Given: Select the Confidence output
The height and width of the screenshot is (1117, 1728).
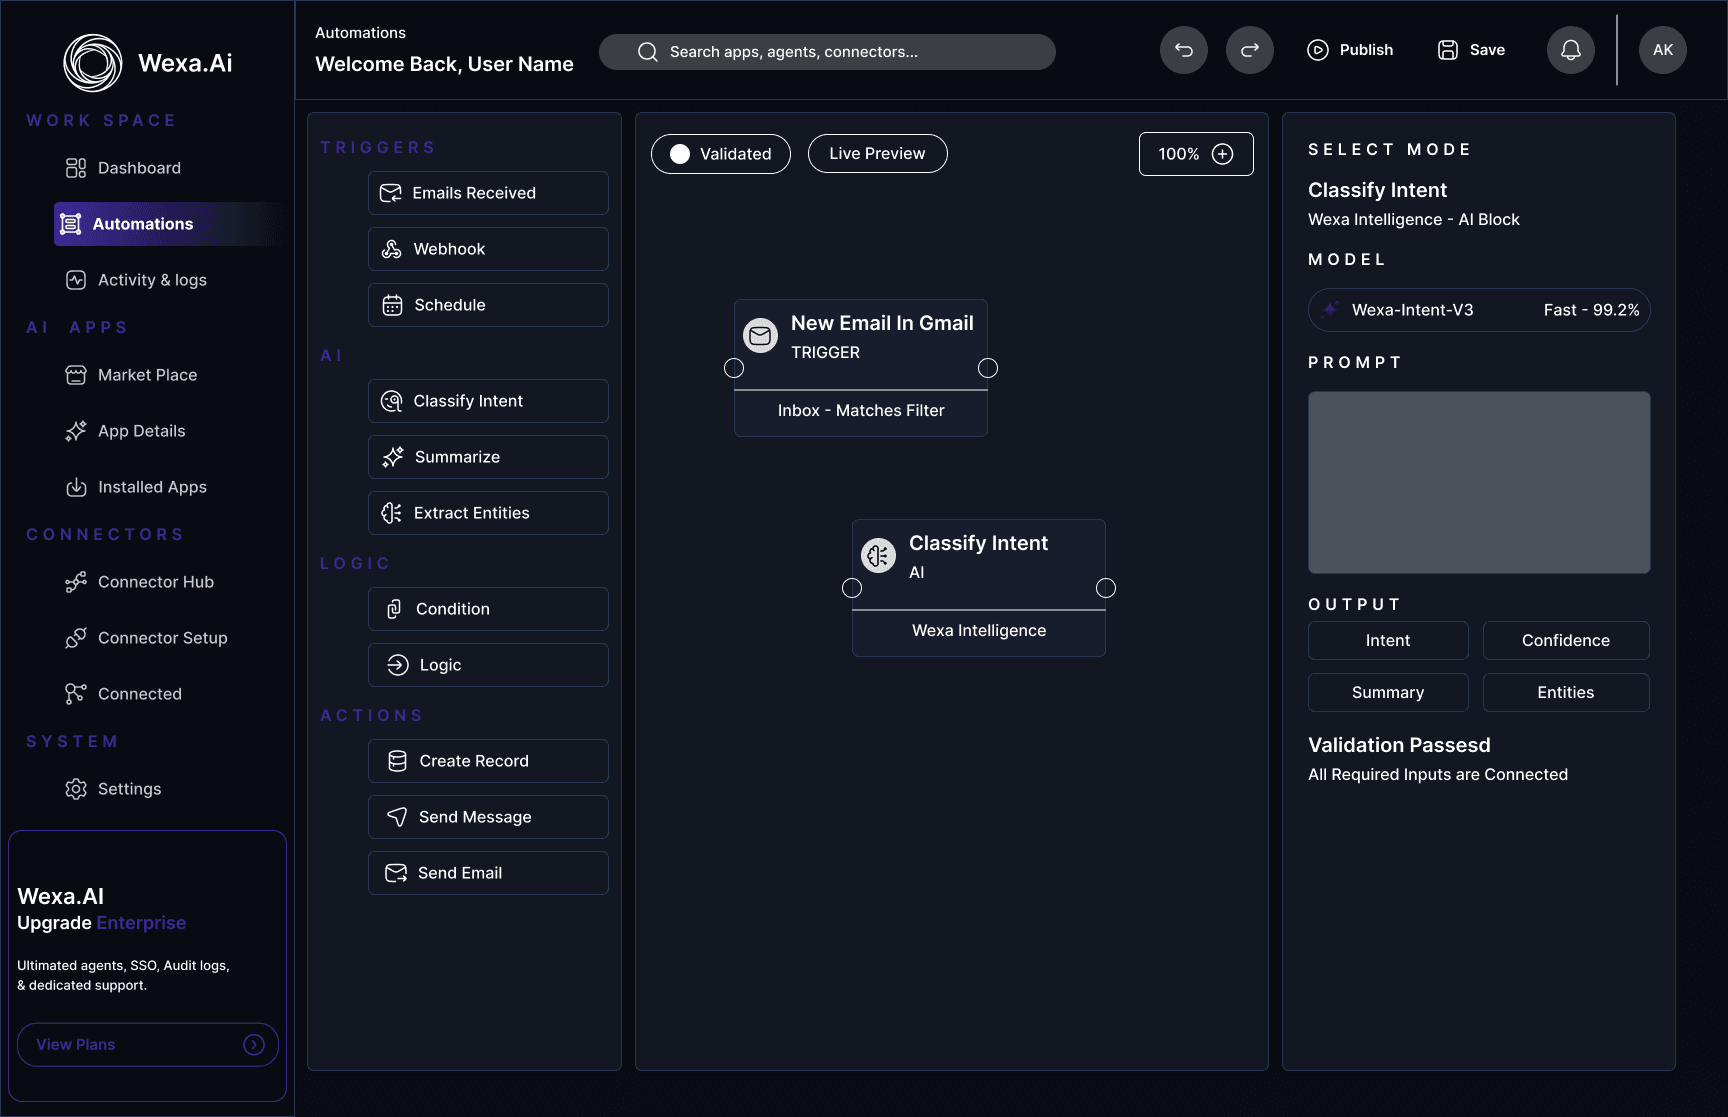Looking at the screenshot, I should 1566,641.
